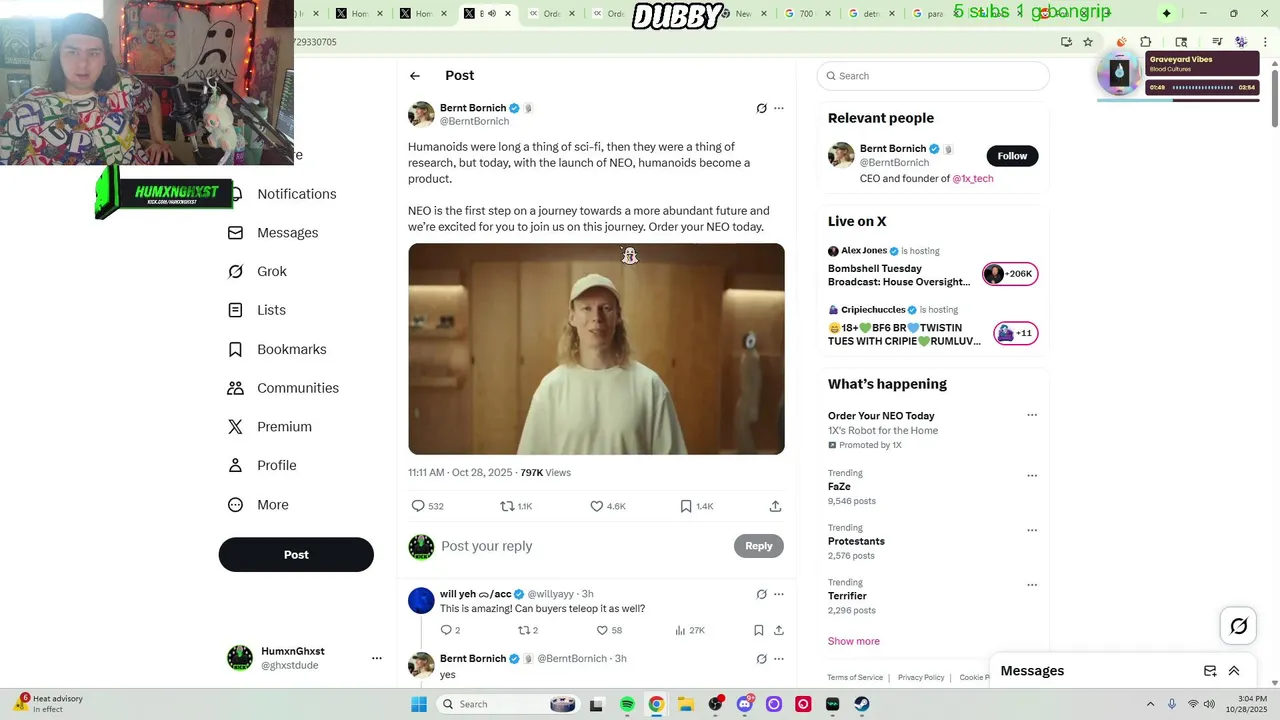Open the @1x_tech link
The width and height of the screenshot is (1280, 720).
click(x=973, y=179)
